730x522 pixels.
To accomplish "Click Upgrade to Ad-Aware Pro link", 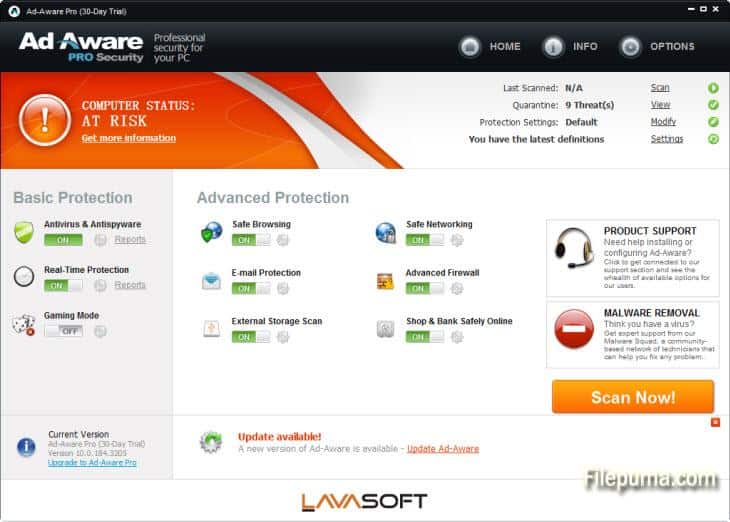I will [92, 462].
